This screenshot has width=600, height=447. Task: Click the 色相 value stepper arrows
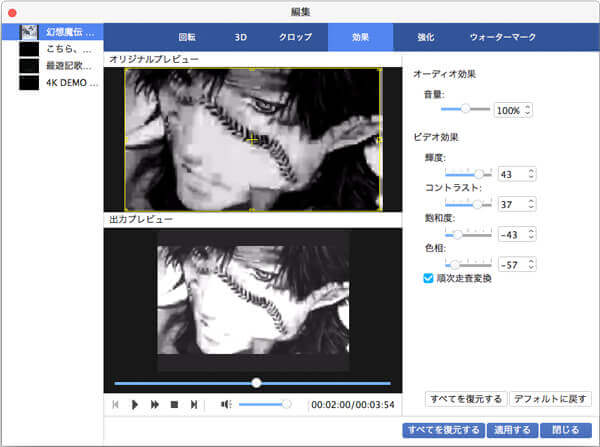click(530, 264)
